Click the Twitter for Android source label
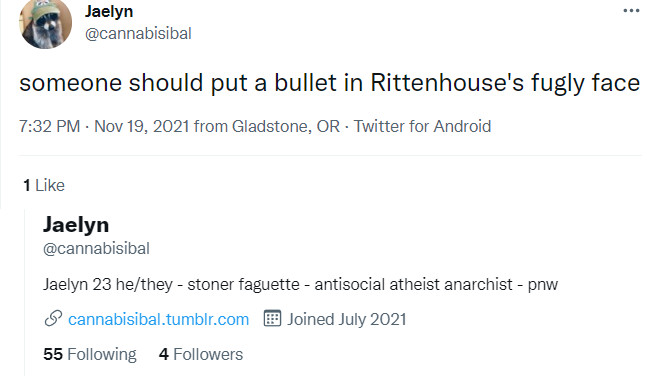This screenshot has height=376, width=647. tap(423, 126)
